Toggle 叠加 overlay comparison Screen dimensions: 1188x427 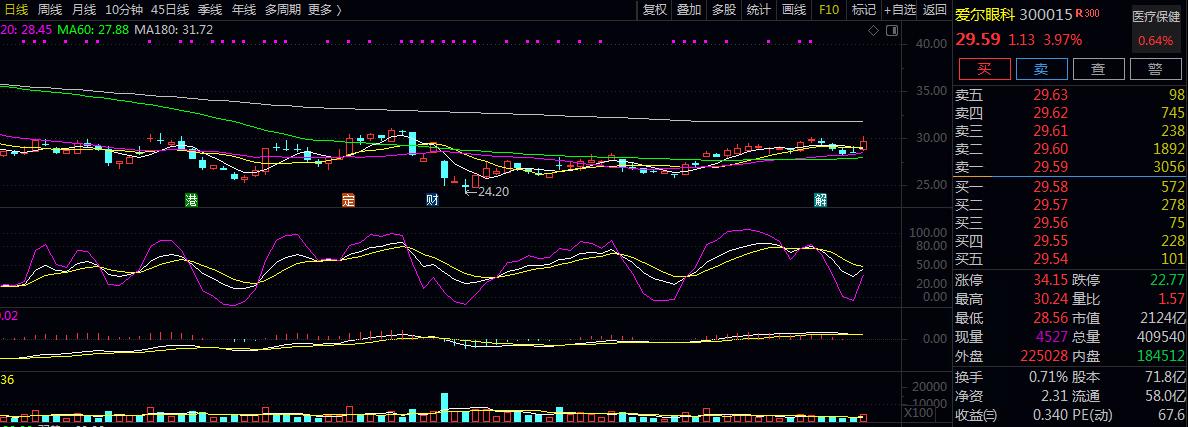point(689,10)
